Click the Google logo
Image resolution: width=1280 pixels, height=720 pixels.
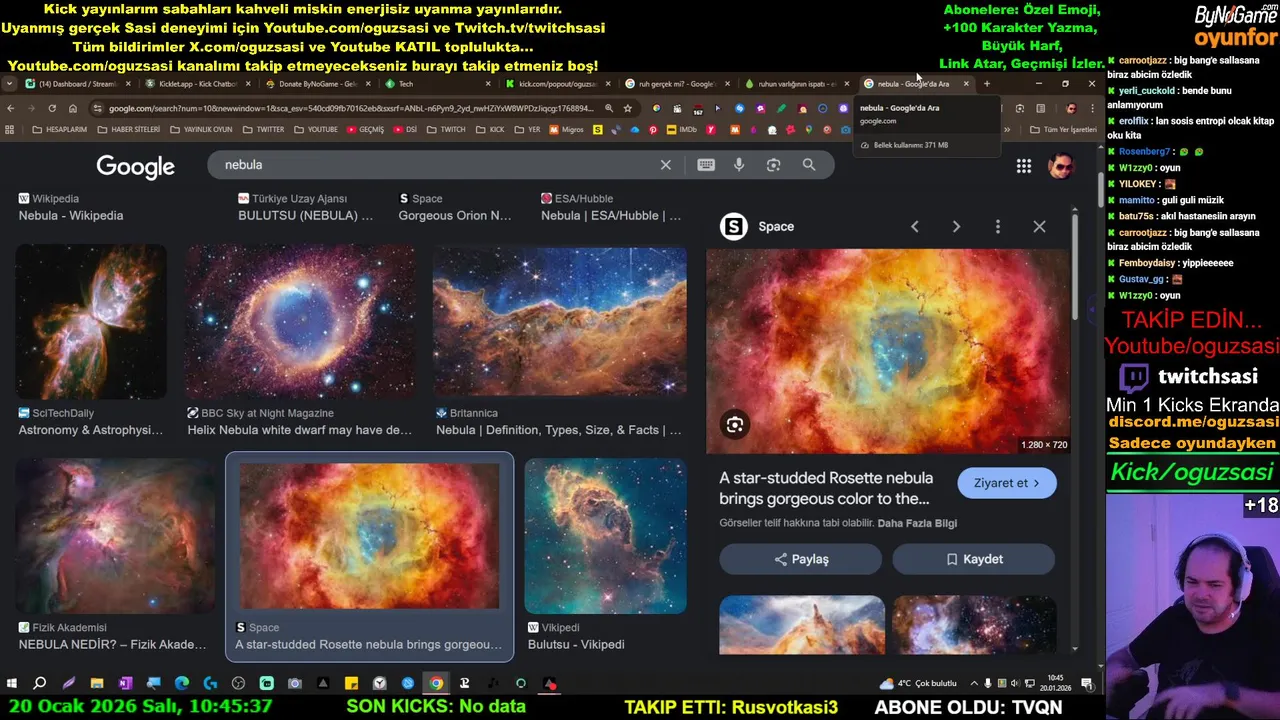135,166
